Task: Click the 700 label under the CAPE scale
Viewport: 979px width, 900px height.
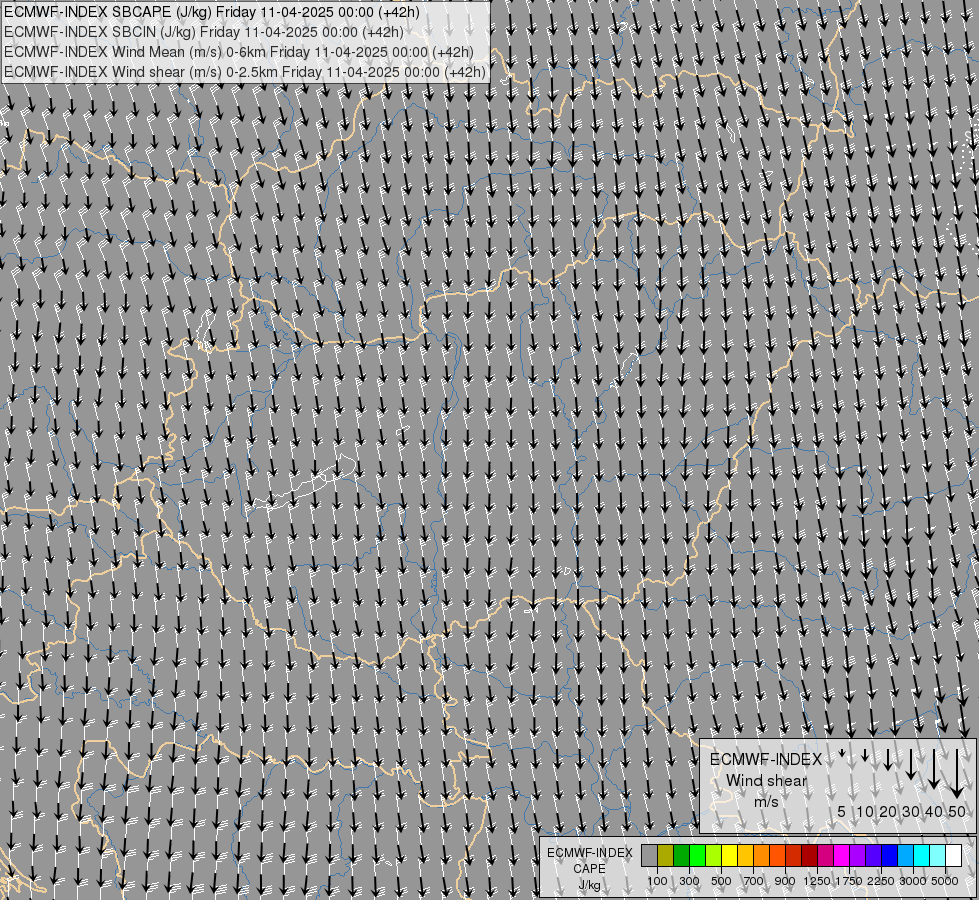Action: tap(754, 881)
